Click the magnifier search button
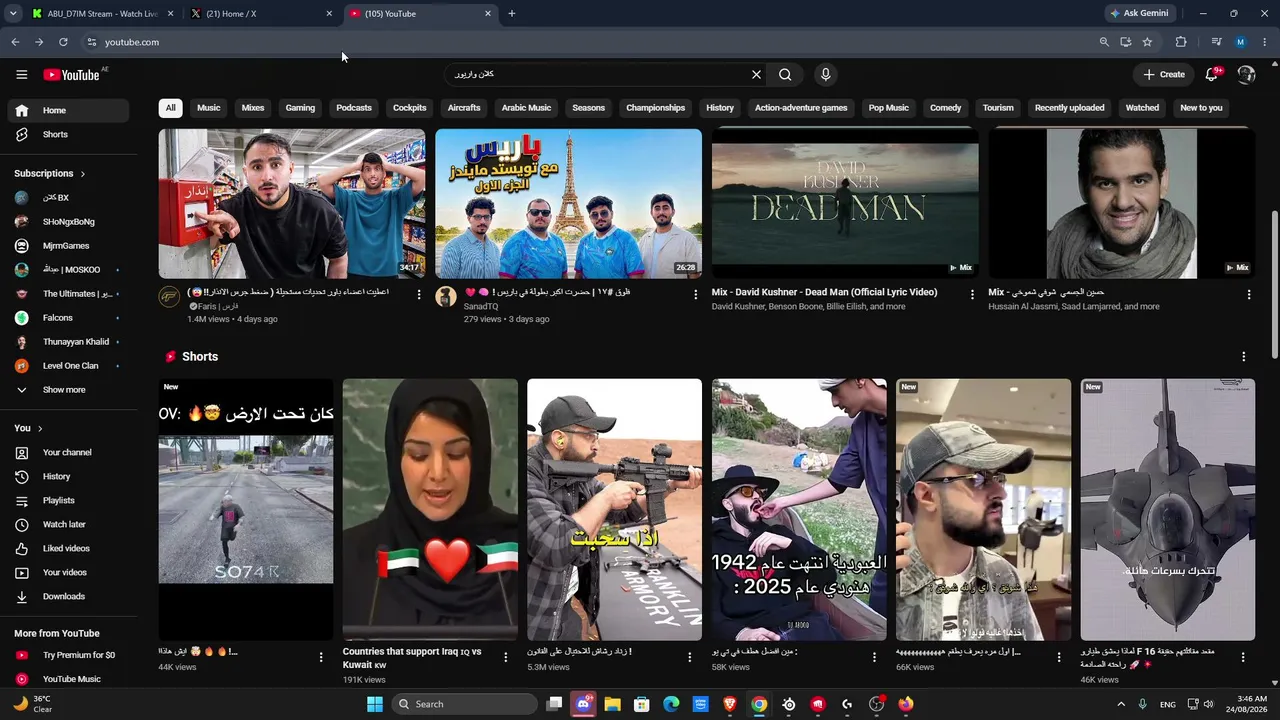The width and height of the screenshot is (1280, 720). pos(785,74)
